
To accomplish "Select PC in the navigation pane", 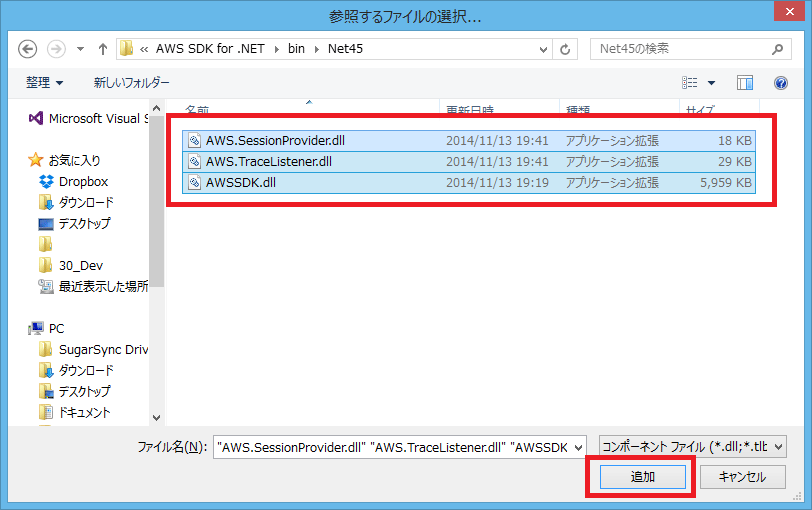I will tap(47, 329).
